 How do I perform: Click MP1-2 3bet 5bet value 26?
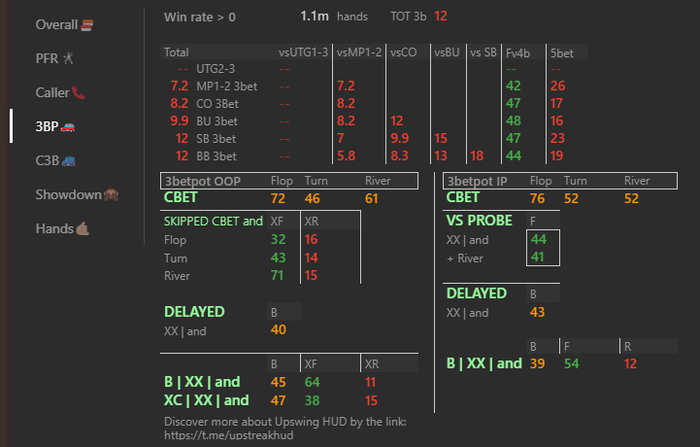558,86
